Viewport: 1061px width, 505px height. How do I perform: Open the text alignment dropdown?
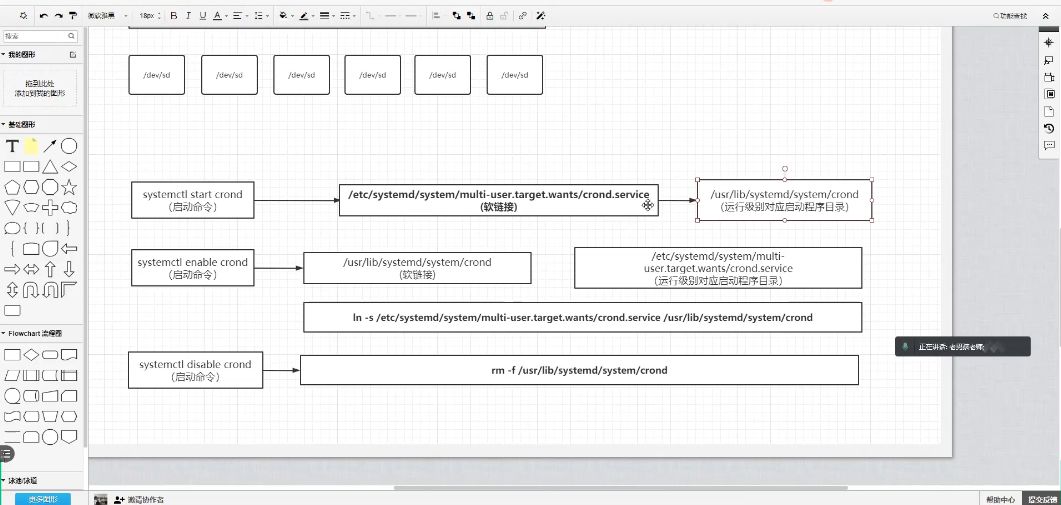[241, 16]
